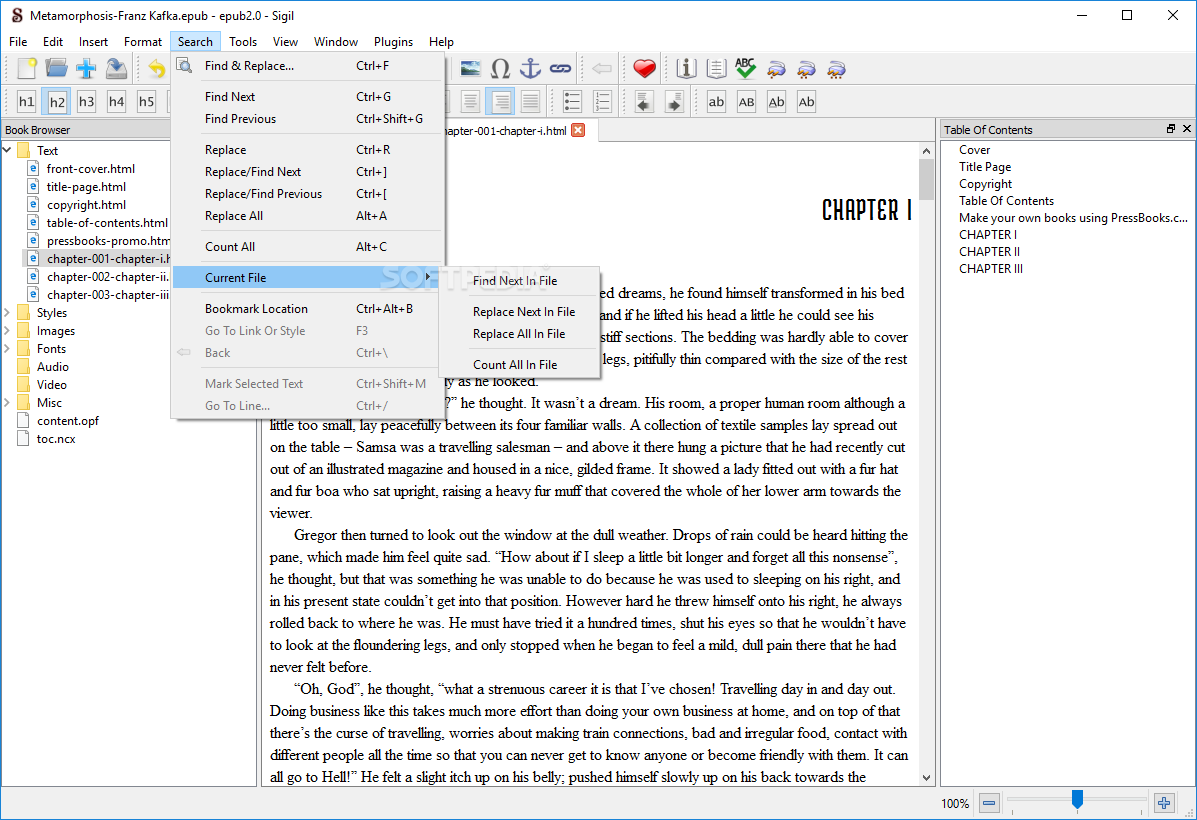Click the Omega special character icon
This screenshot has width=1197, height=820.
click(x=500, y=69)
